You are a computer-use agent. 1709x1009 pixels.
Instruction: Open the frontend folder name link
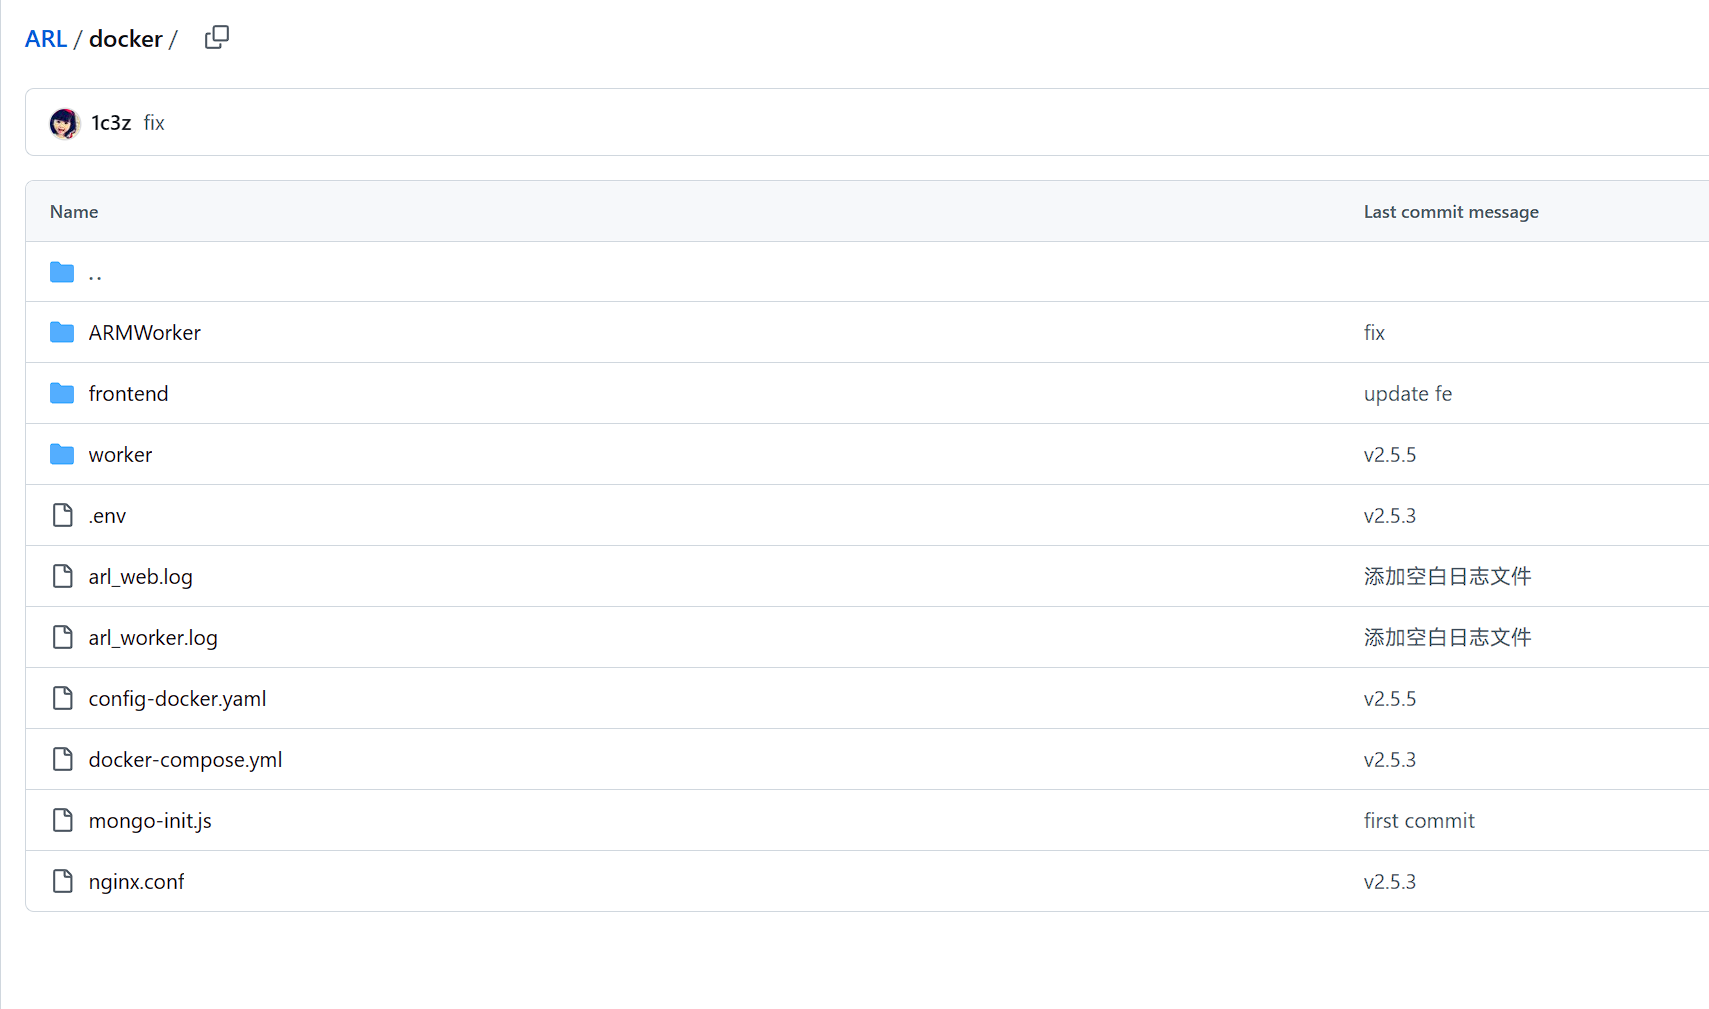point(128,394)
